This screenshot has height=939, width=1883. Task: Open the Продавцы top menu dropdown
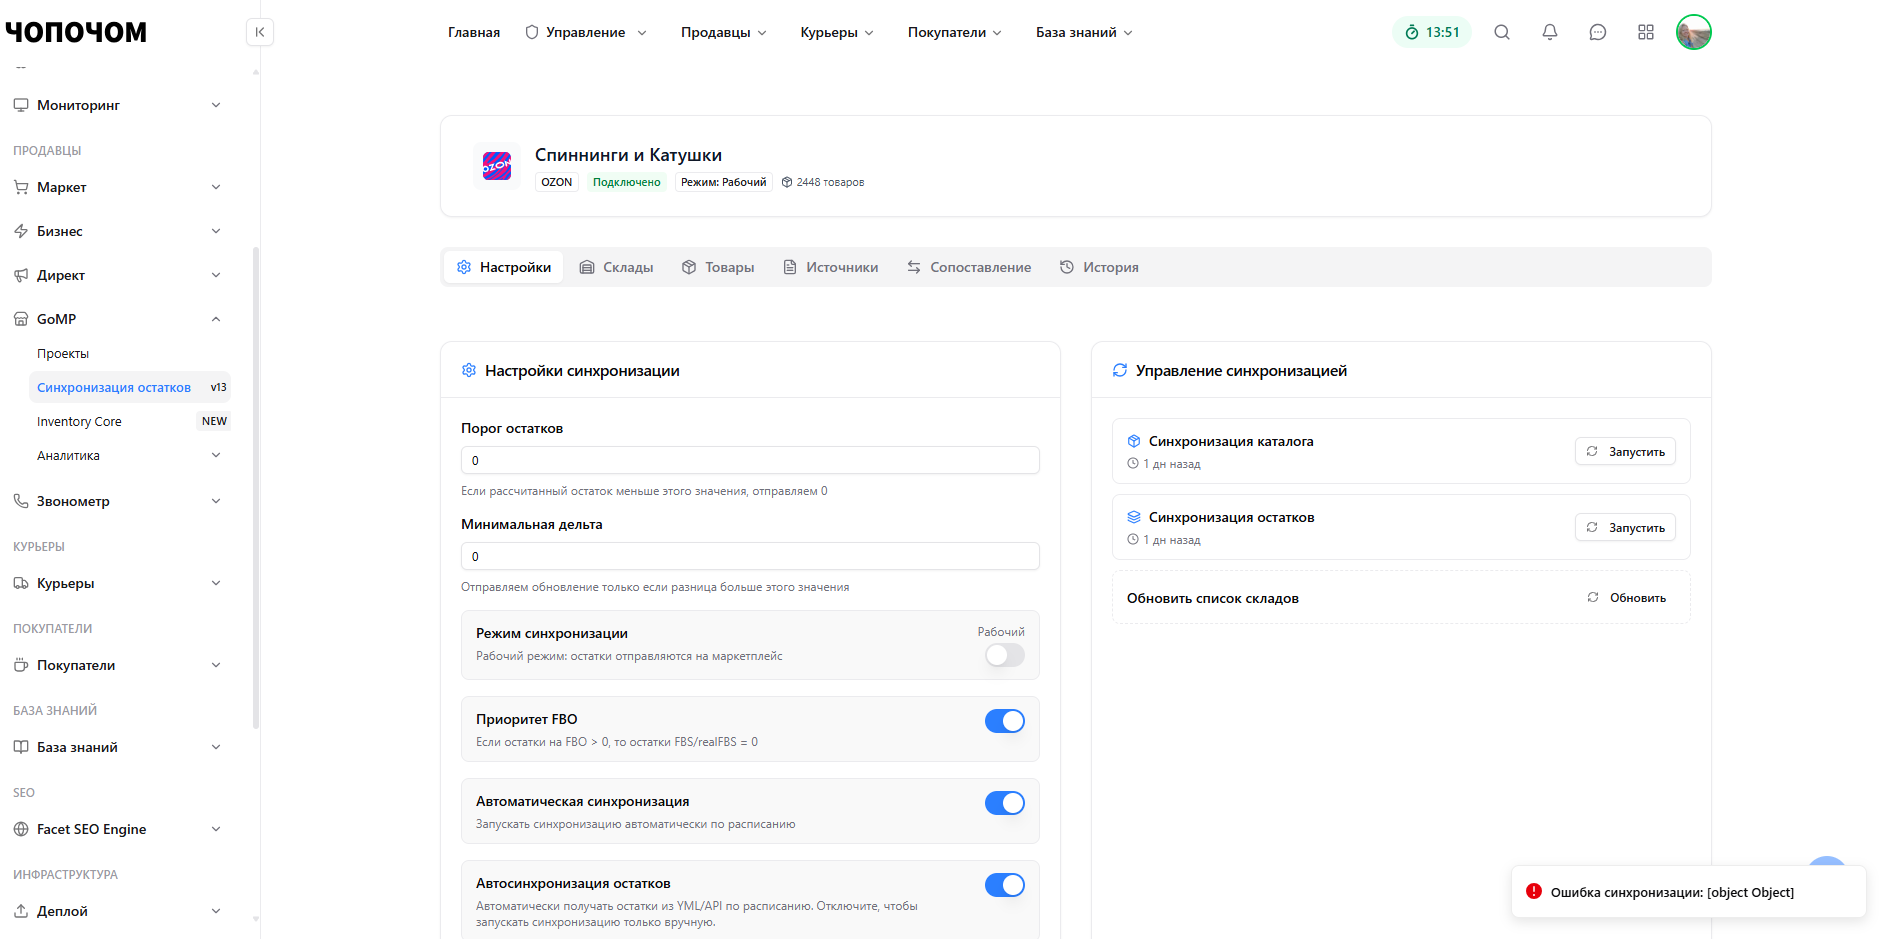(724, 32)
